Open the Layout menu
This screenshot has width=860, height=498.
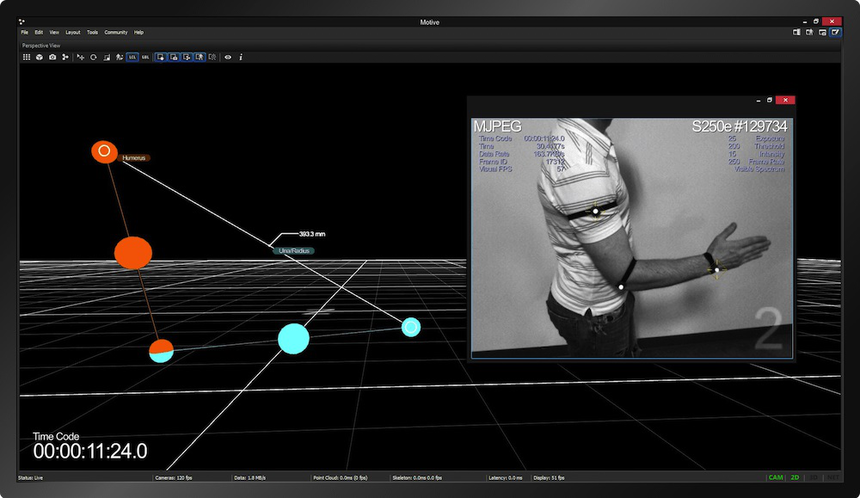73,32
